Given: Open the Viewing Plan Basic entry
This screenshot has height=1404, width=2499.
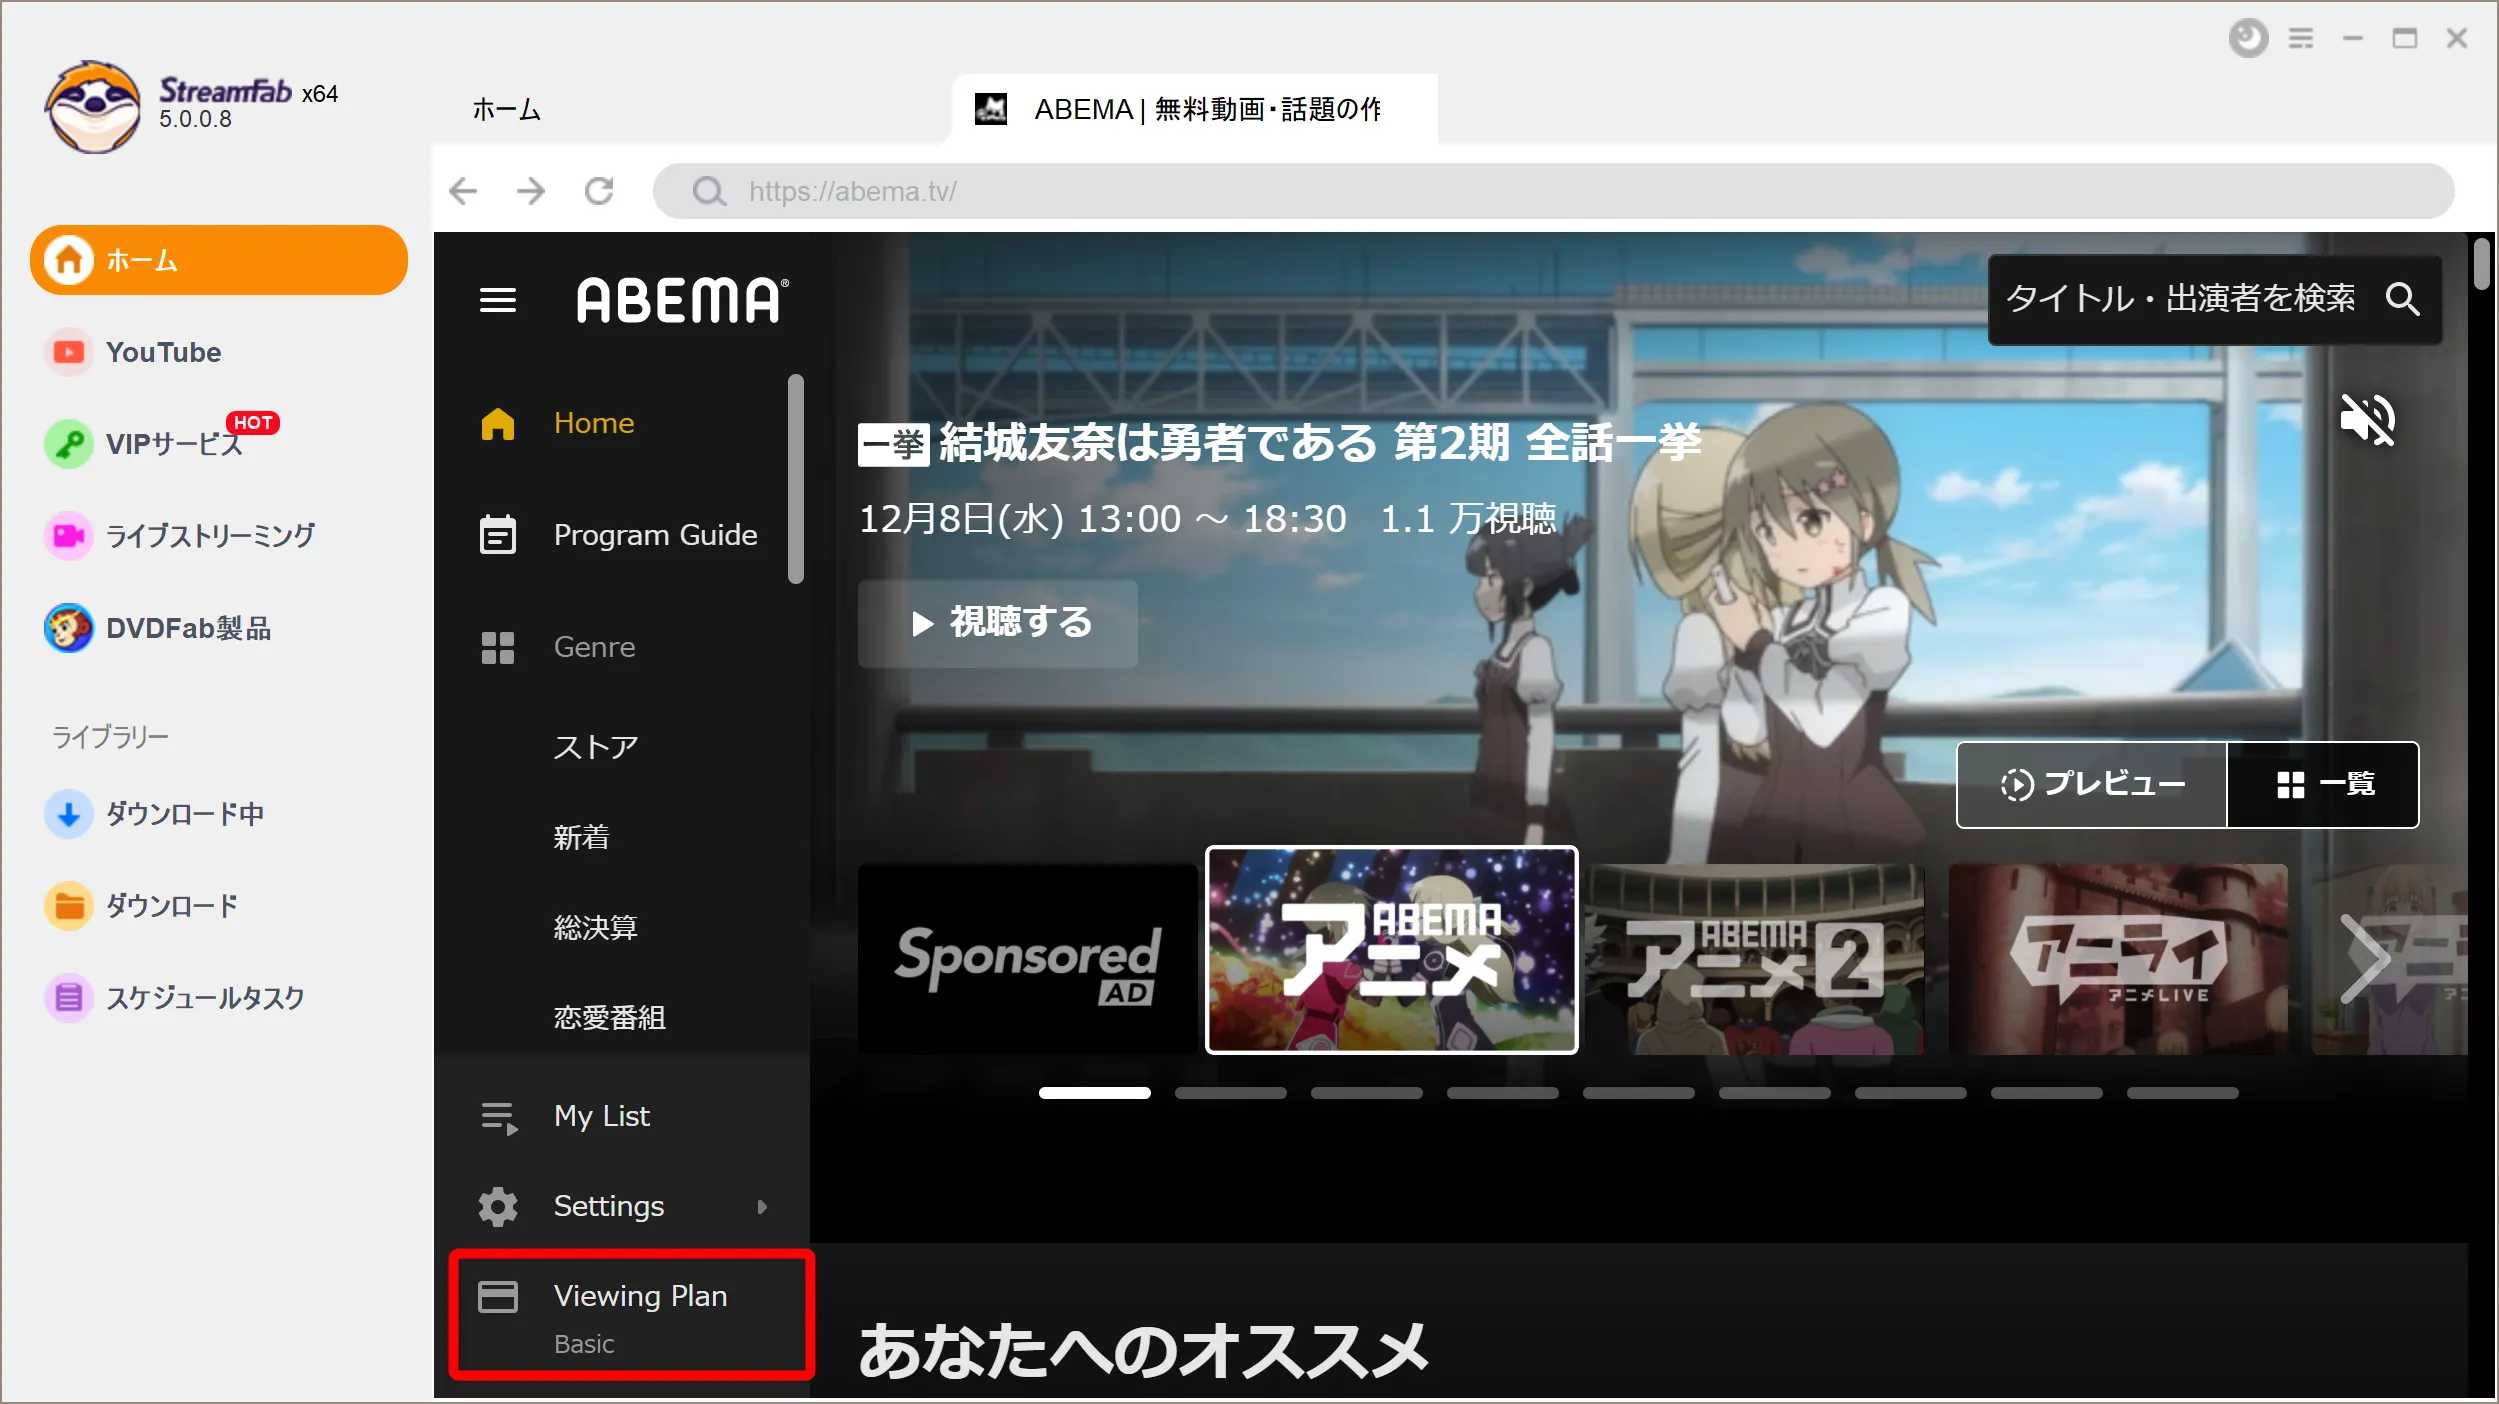Looking at the screenshot, I should [x=632, y=1315].
